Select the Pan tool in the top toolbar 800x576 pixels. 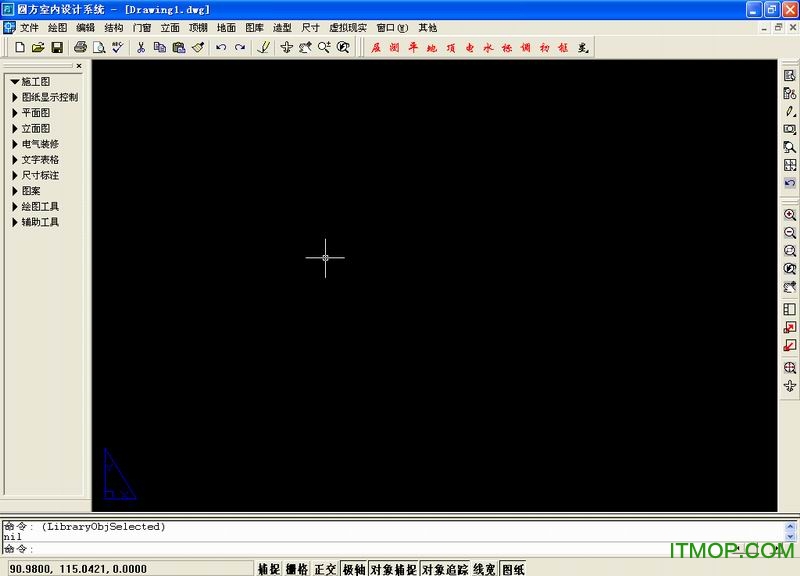coord(286,47)
